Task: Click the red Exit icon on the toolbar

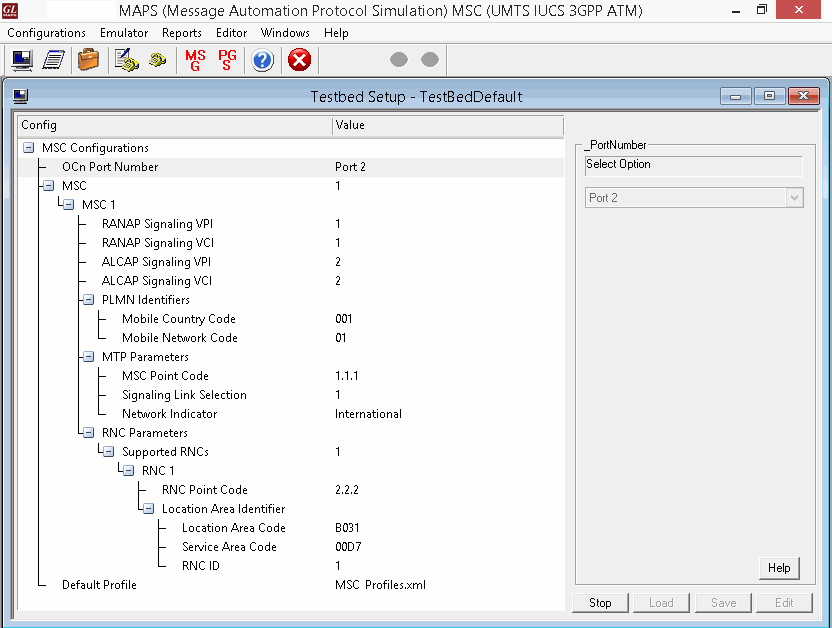Action: [x=298, y=60]
